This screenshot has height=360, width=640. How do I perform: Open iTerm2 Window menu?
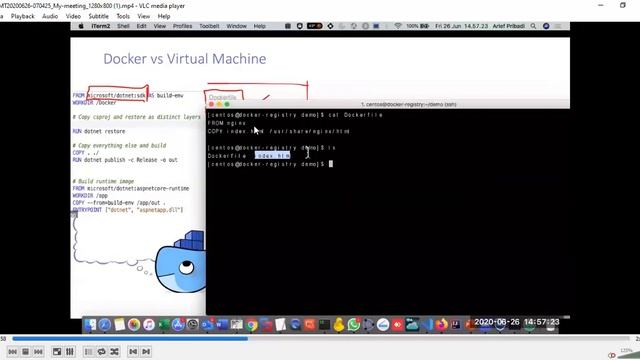237,26
